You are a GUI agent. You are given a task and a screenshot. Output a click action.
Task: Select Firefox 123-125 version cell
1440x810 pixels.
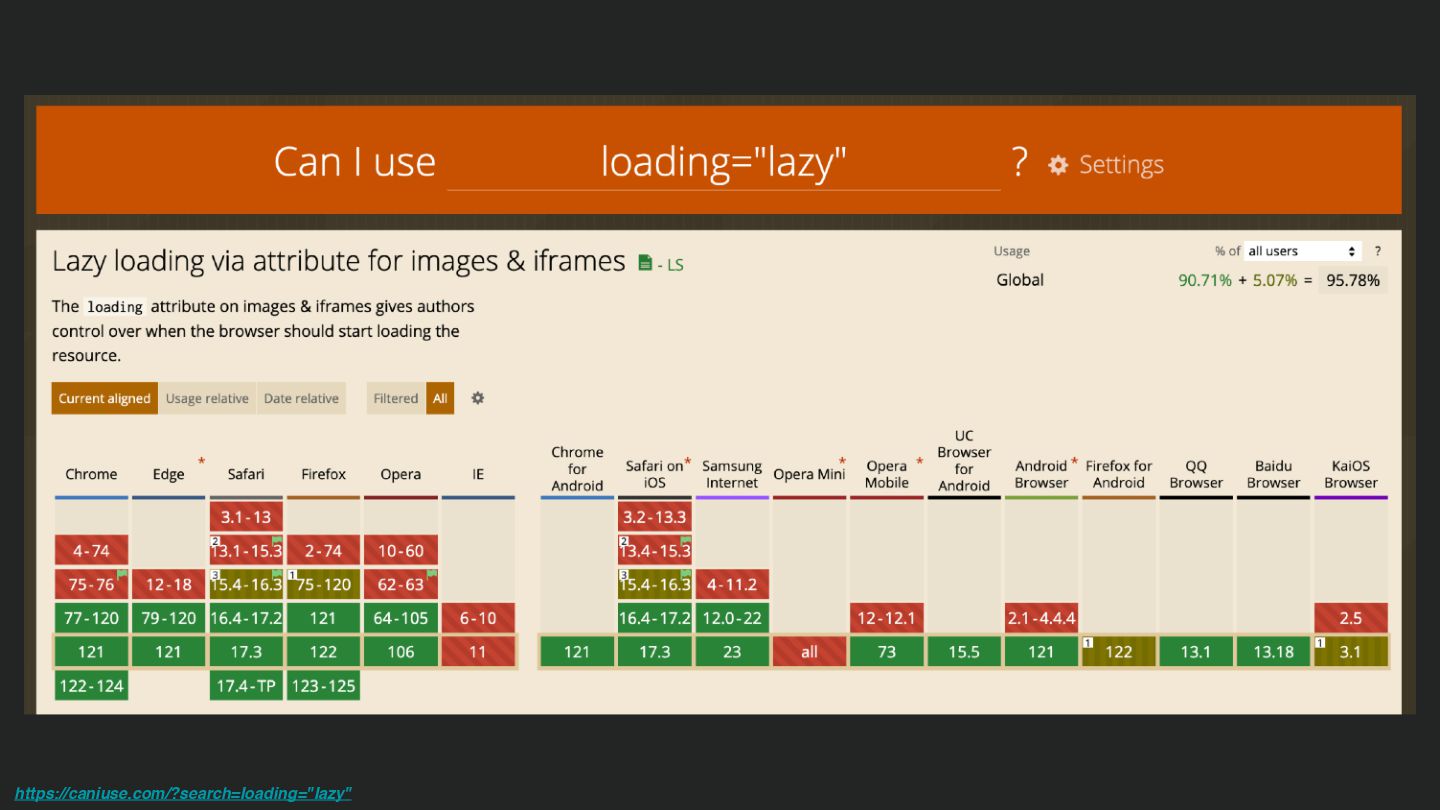pyautogui.click(x=323, y=685)
